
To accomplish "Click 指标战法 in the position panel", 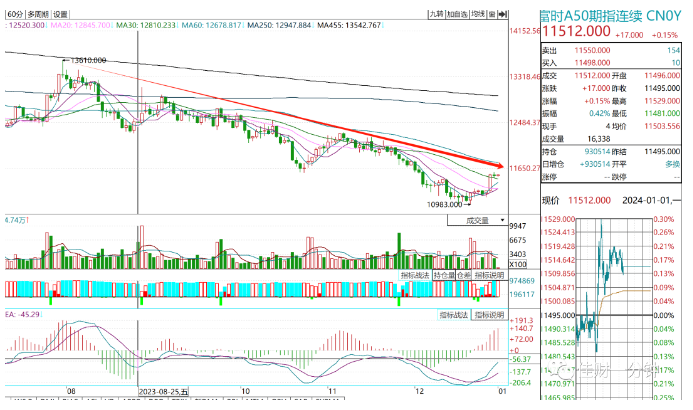I will click(x=415, y=275).
